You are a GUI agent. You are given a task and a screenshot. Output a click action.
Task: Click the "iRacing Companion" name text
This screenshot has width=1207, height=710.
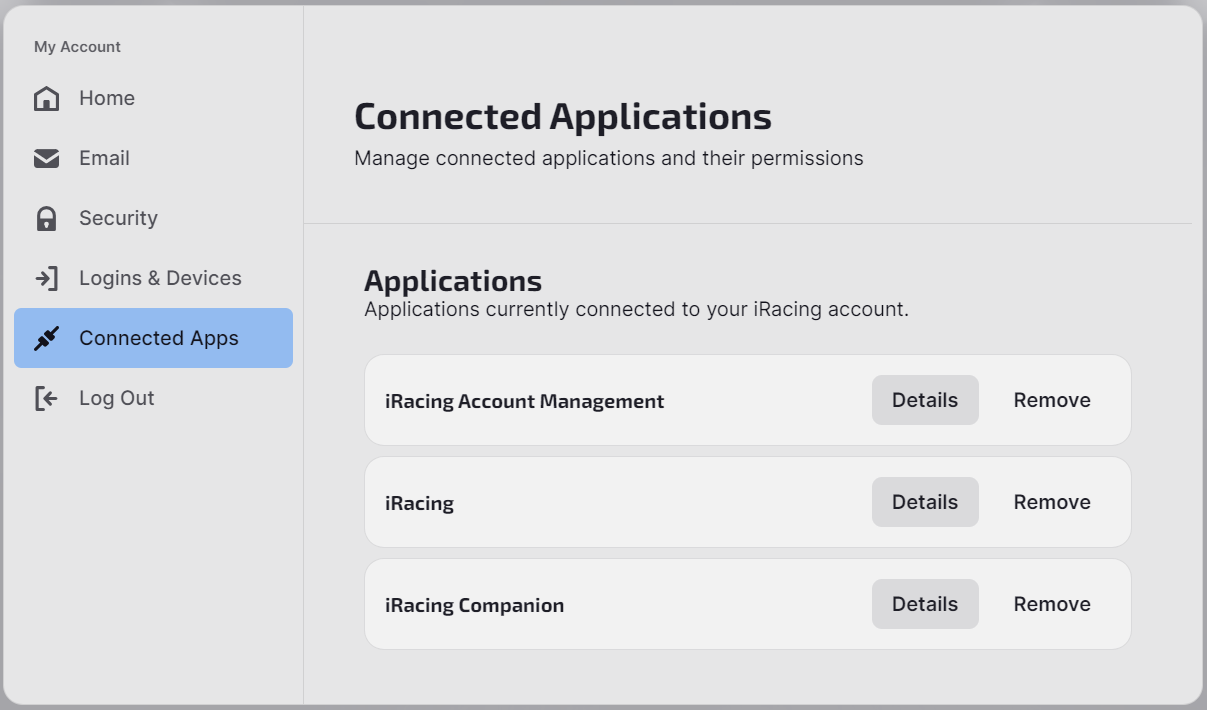[474, 605]
